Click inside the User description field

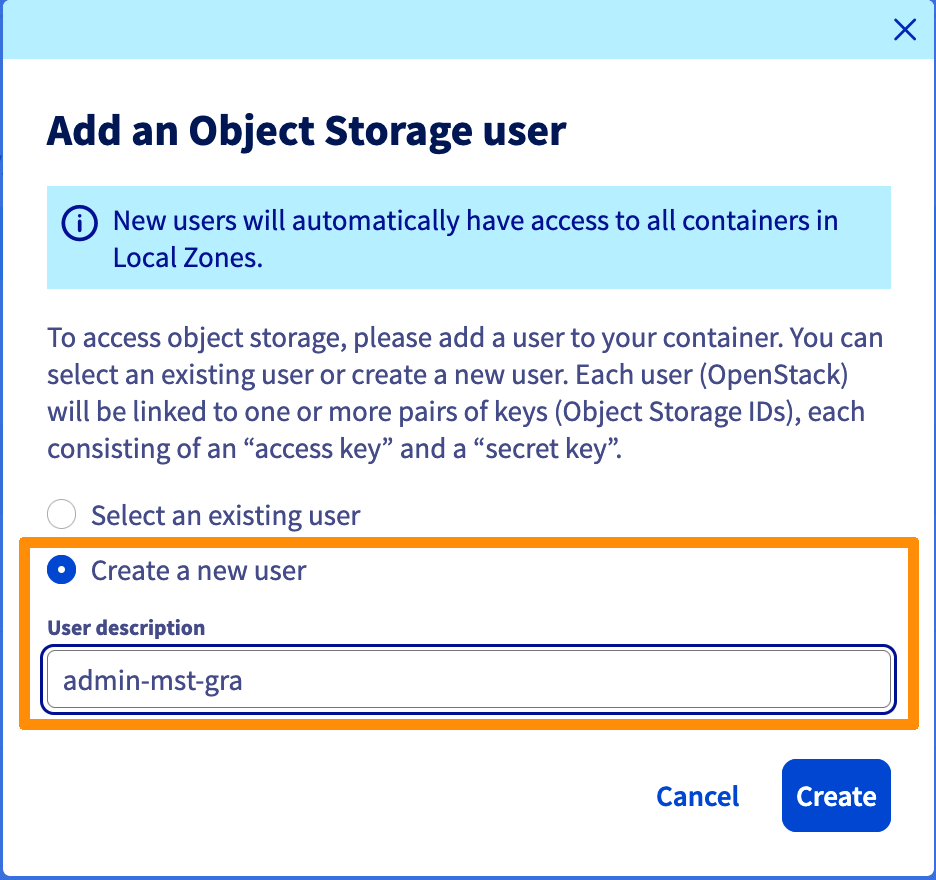(x=468, y=680)
